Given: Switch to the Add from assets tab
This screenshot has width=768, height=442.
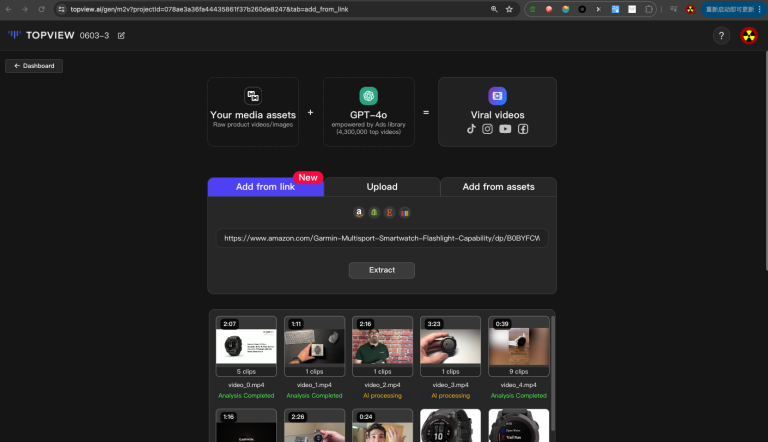Looking at the screenshot, I should (x=498, y=187).
